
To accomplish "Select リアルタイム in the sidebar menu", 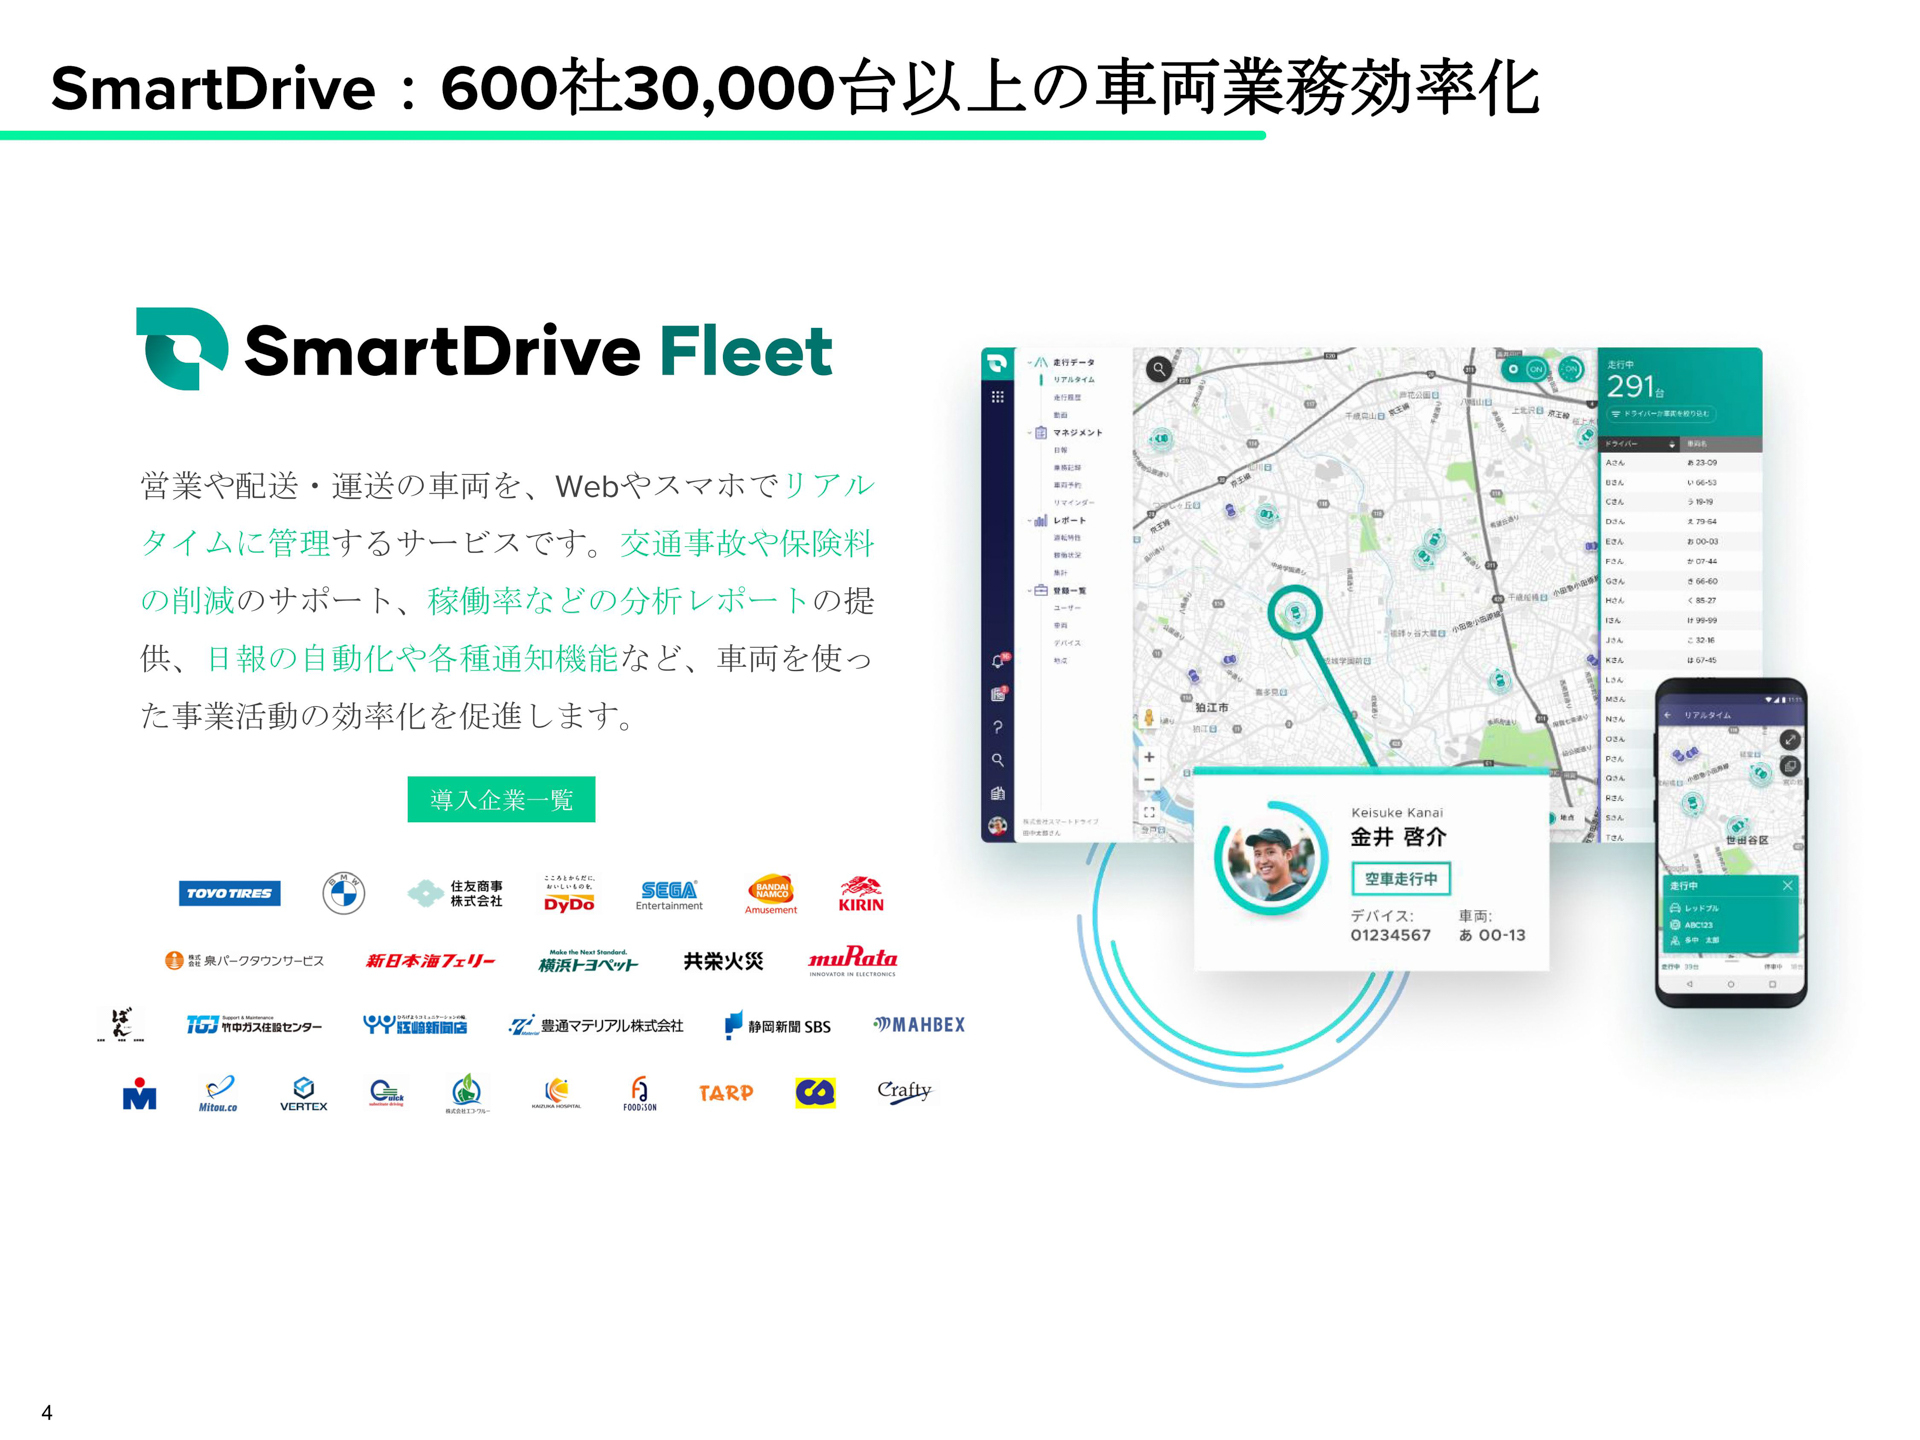I will [x=1074, y=380].
